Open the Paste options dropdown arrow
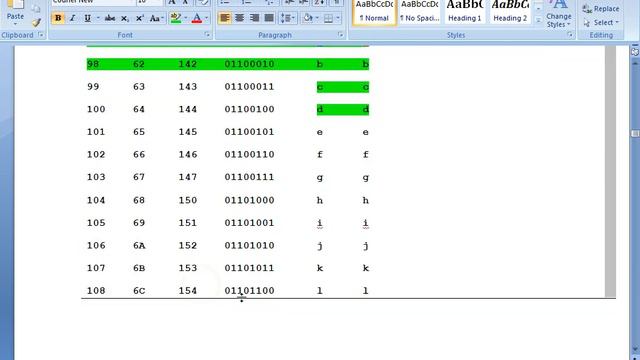This screenshot has width=640, height=360. [x=15, y=24]
